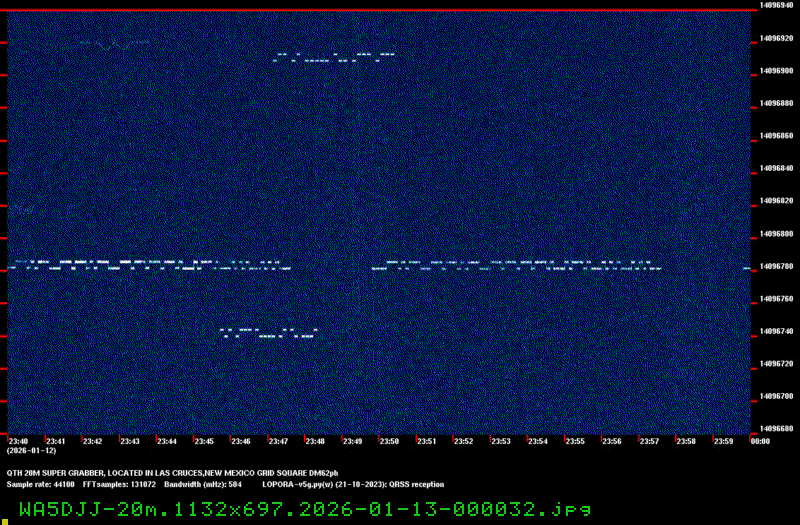Image resolution: width=800 pixels, height=525 pixels.
Task: Click the FFTsamples: 131072 text
Action: tap(119, 485)
